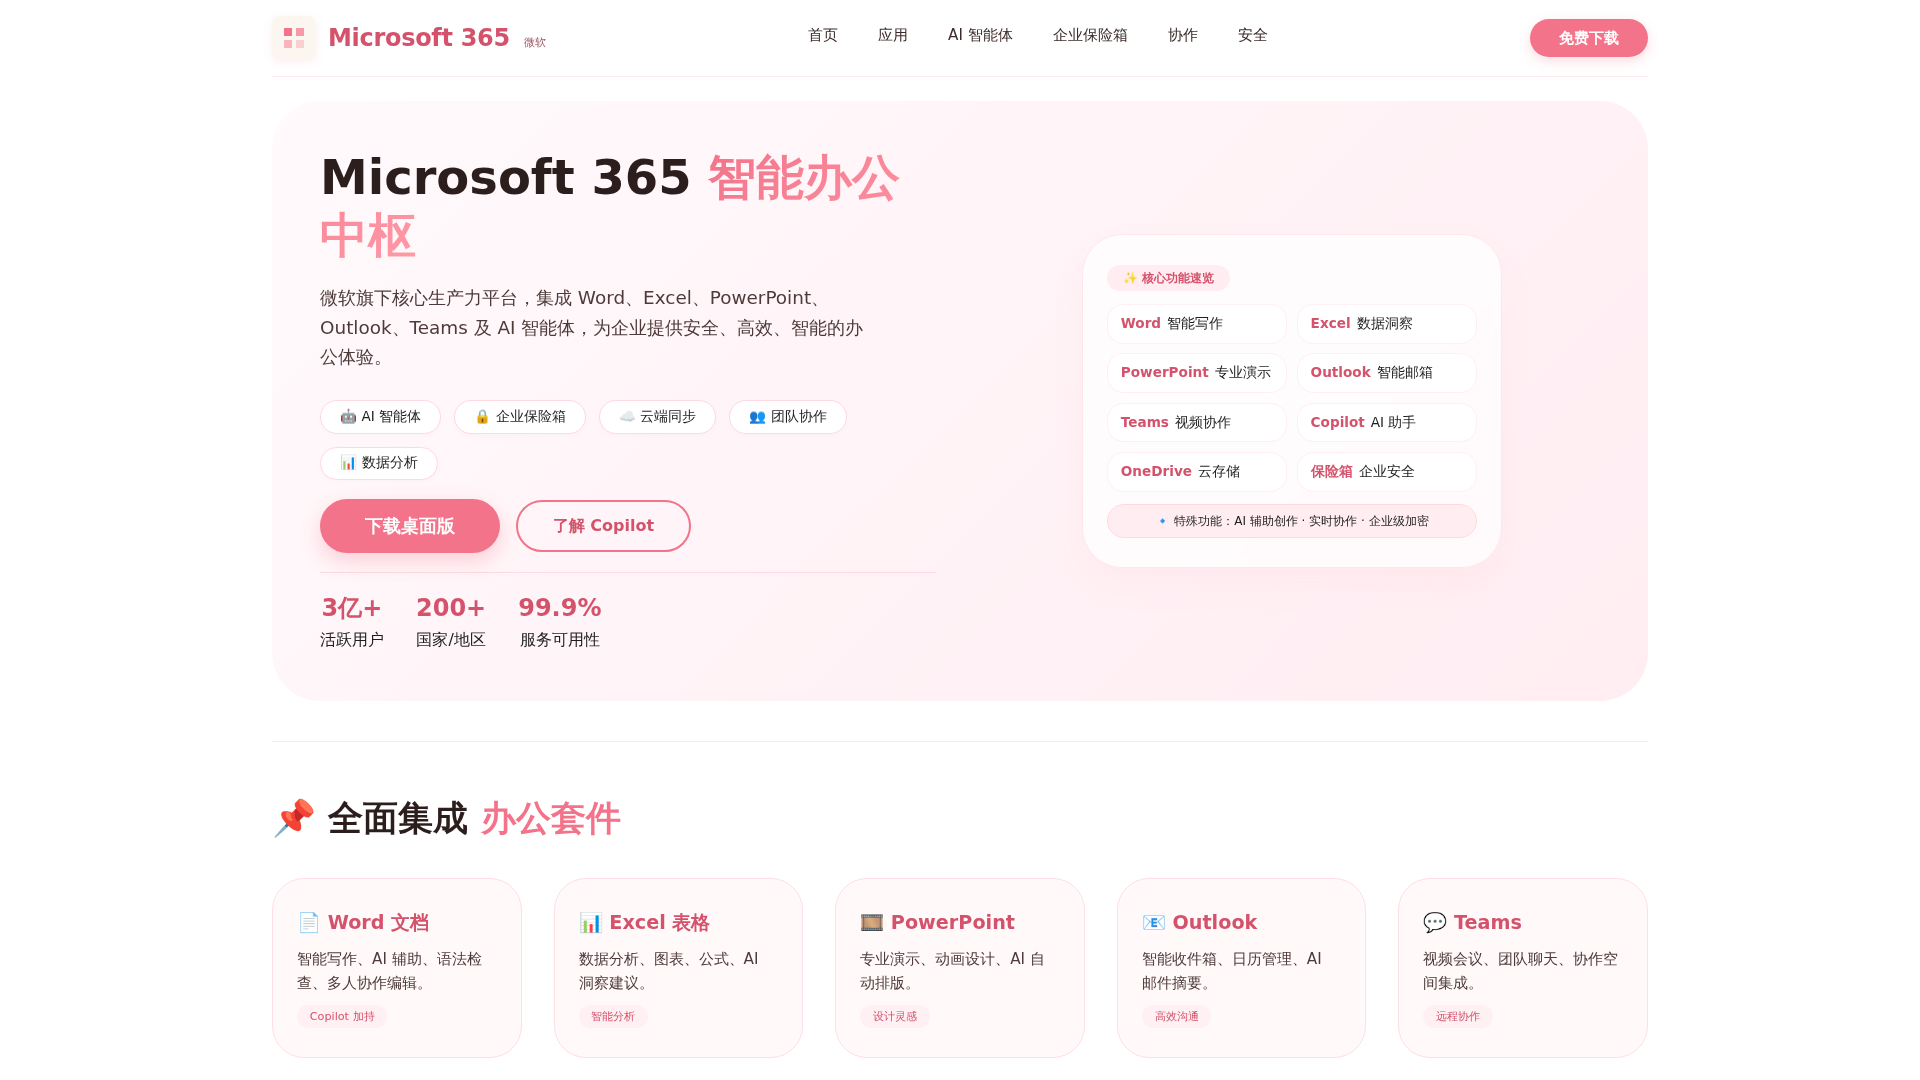This screenshot has height=1080, width=1920.
Task: Click the Excel bar chart emoji icon
Action: pos(591,922)
